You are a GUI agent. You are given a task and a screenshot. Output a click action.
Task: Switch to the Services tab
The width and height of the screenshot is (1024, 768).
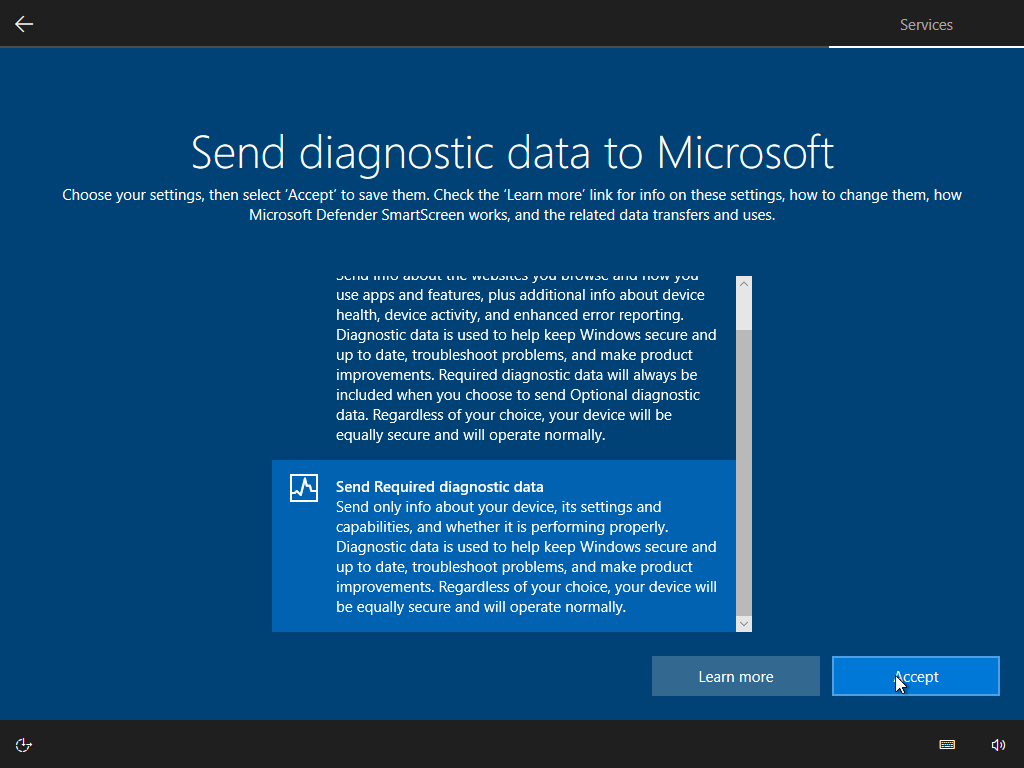(x=926, y=25)
